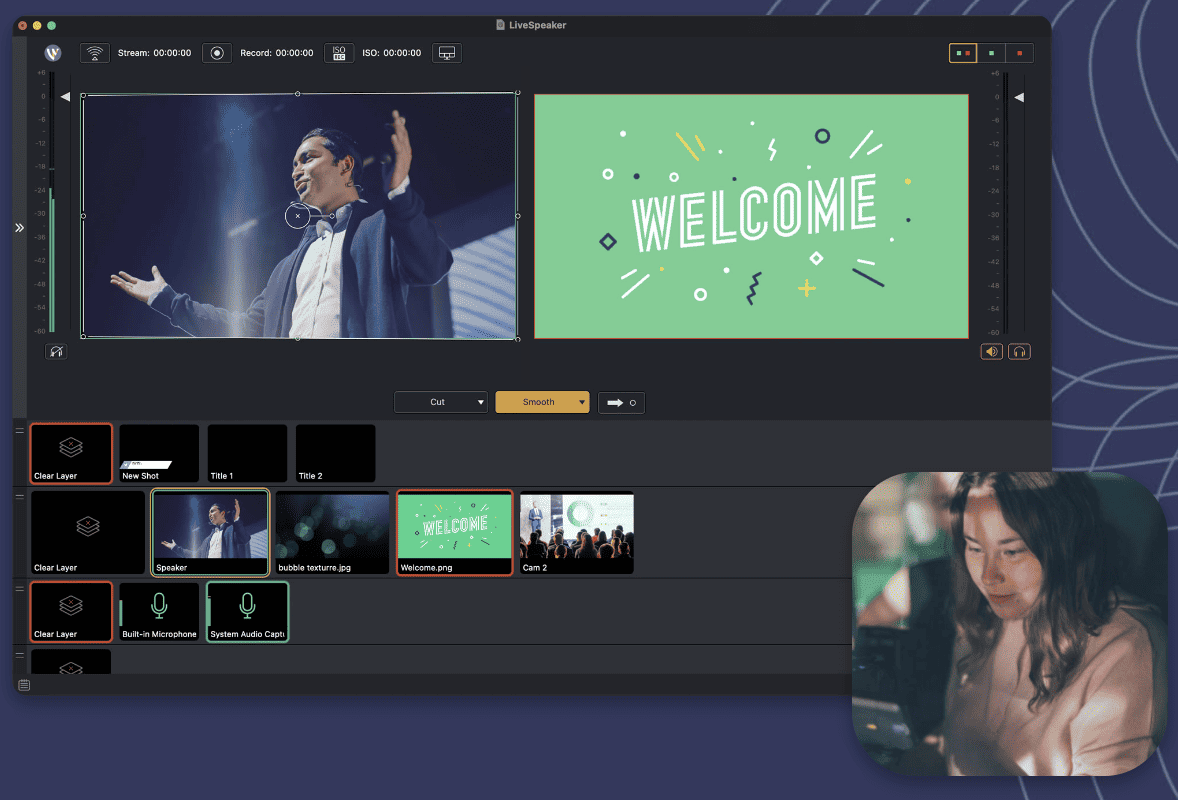The width and height of the screenshot is (1178, 800).
Task: Activate ISO recording with the ISO icon
Action: (x=339, y=53)
